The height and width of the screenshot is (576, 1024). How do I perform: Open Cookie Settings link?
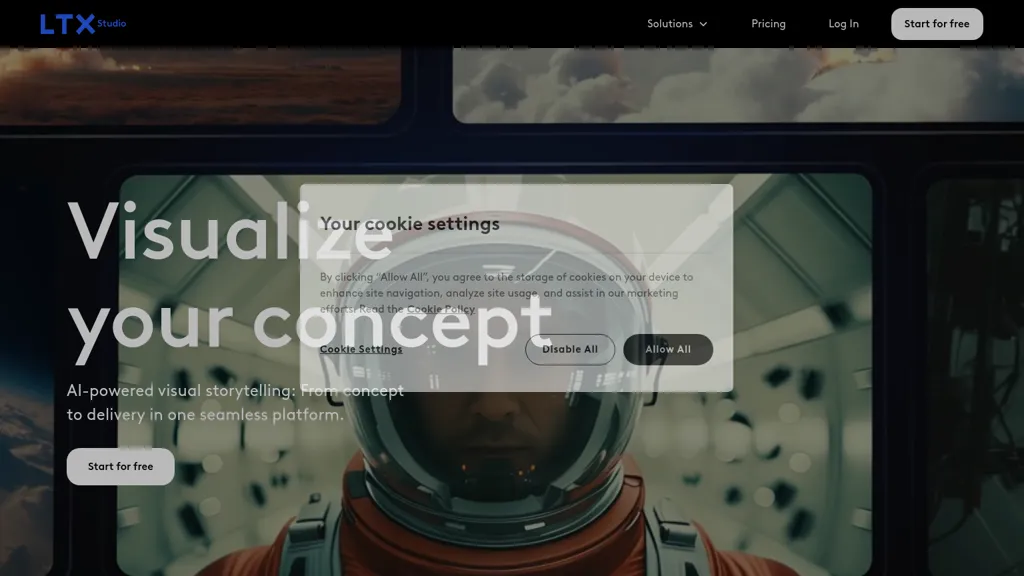[x=360, y=349]
